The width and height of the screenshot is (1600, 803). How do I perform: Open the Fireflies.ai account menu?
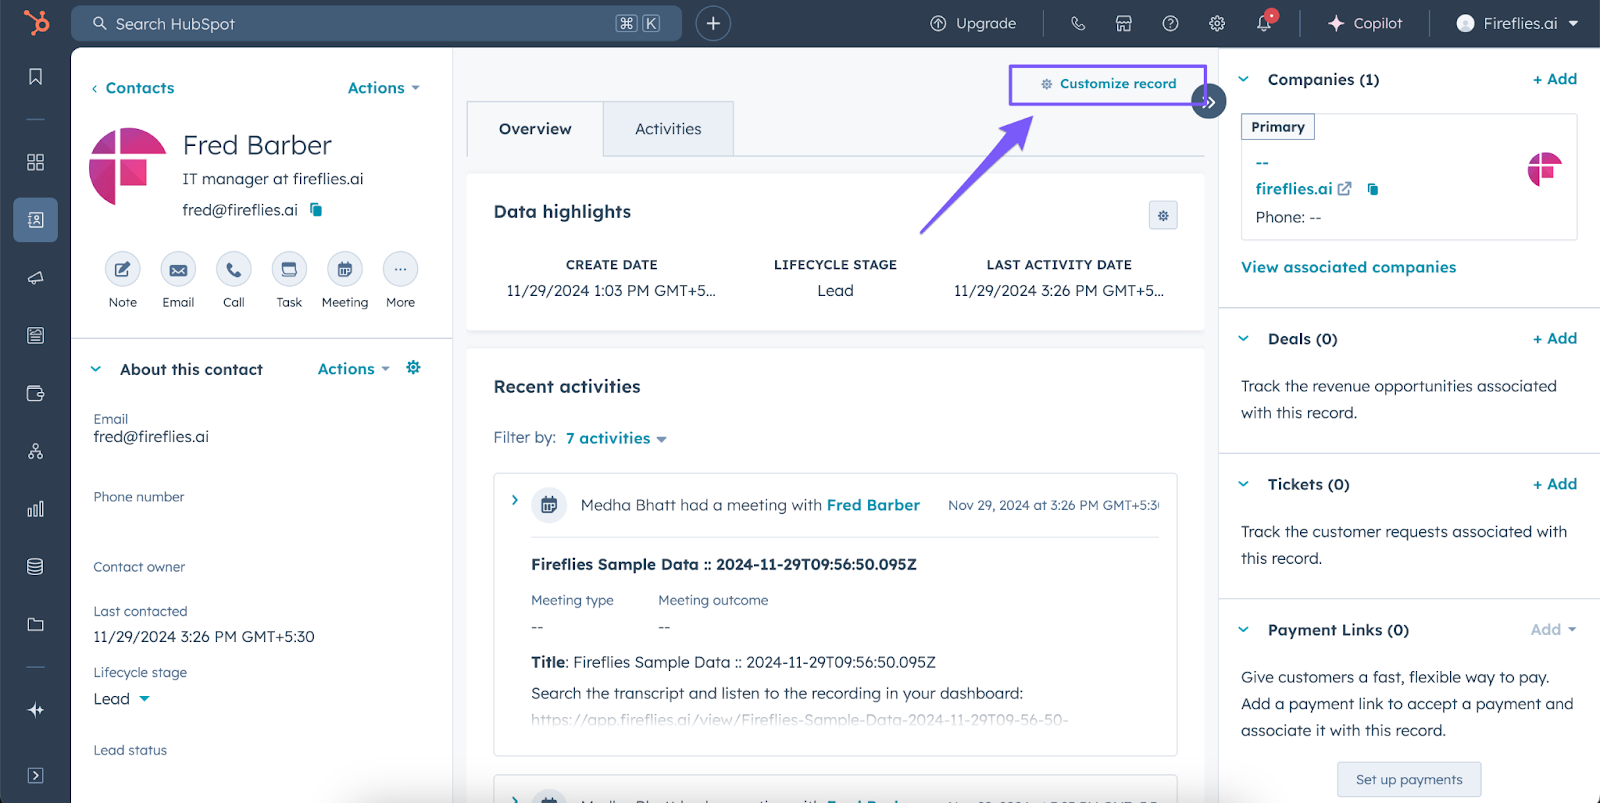(1518, 23)
